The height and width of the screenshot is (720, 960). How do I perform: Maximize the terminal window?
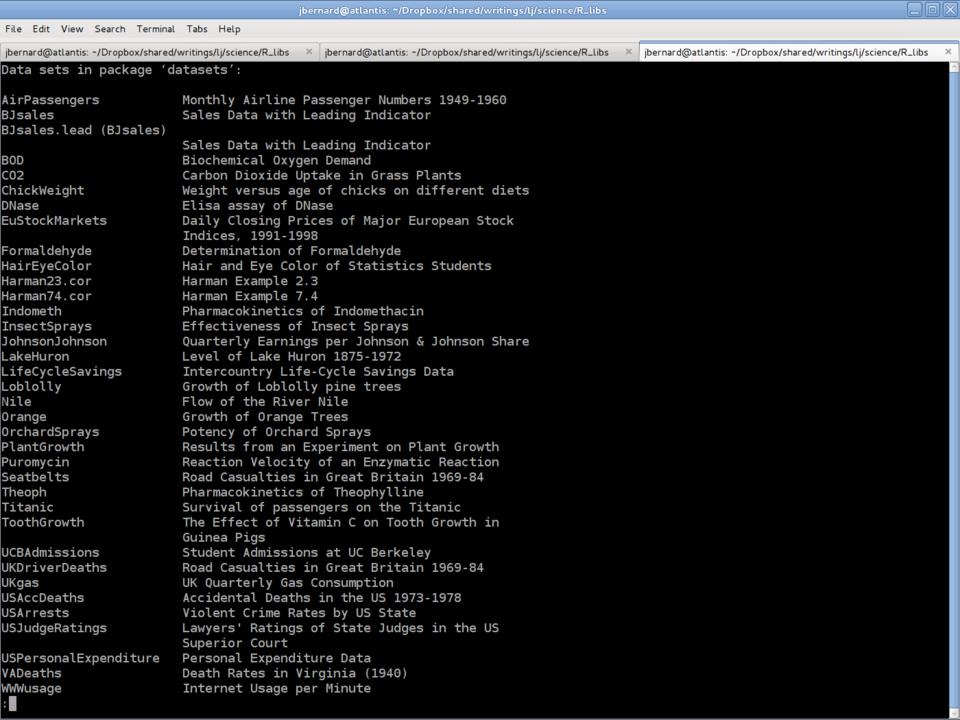(932, 9)
